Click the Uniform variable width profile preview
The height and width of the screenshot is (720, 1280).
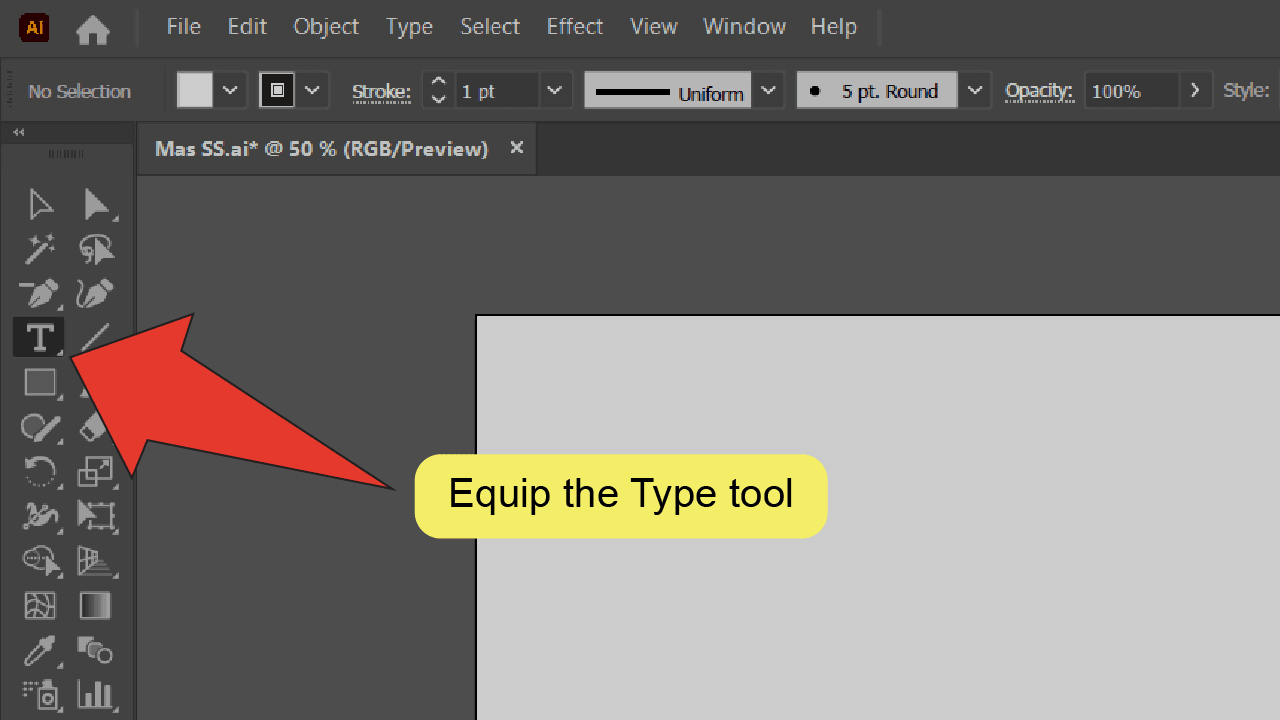point(668,91)
